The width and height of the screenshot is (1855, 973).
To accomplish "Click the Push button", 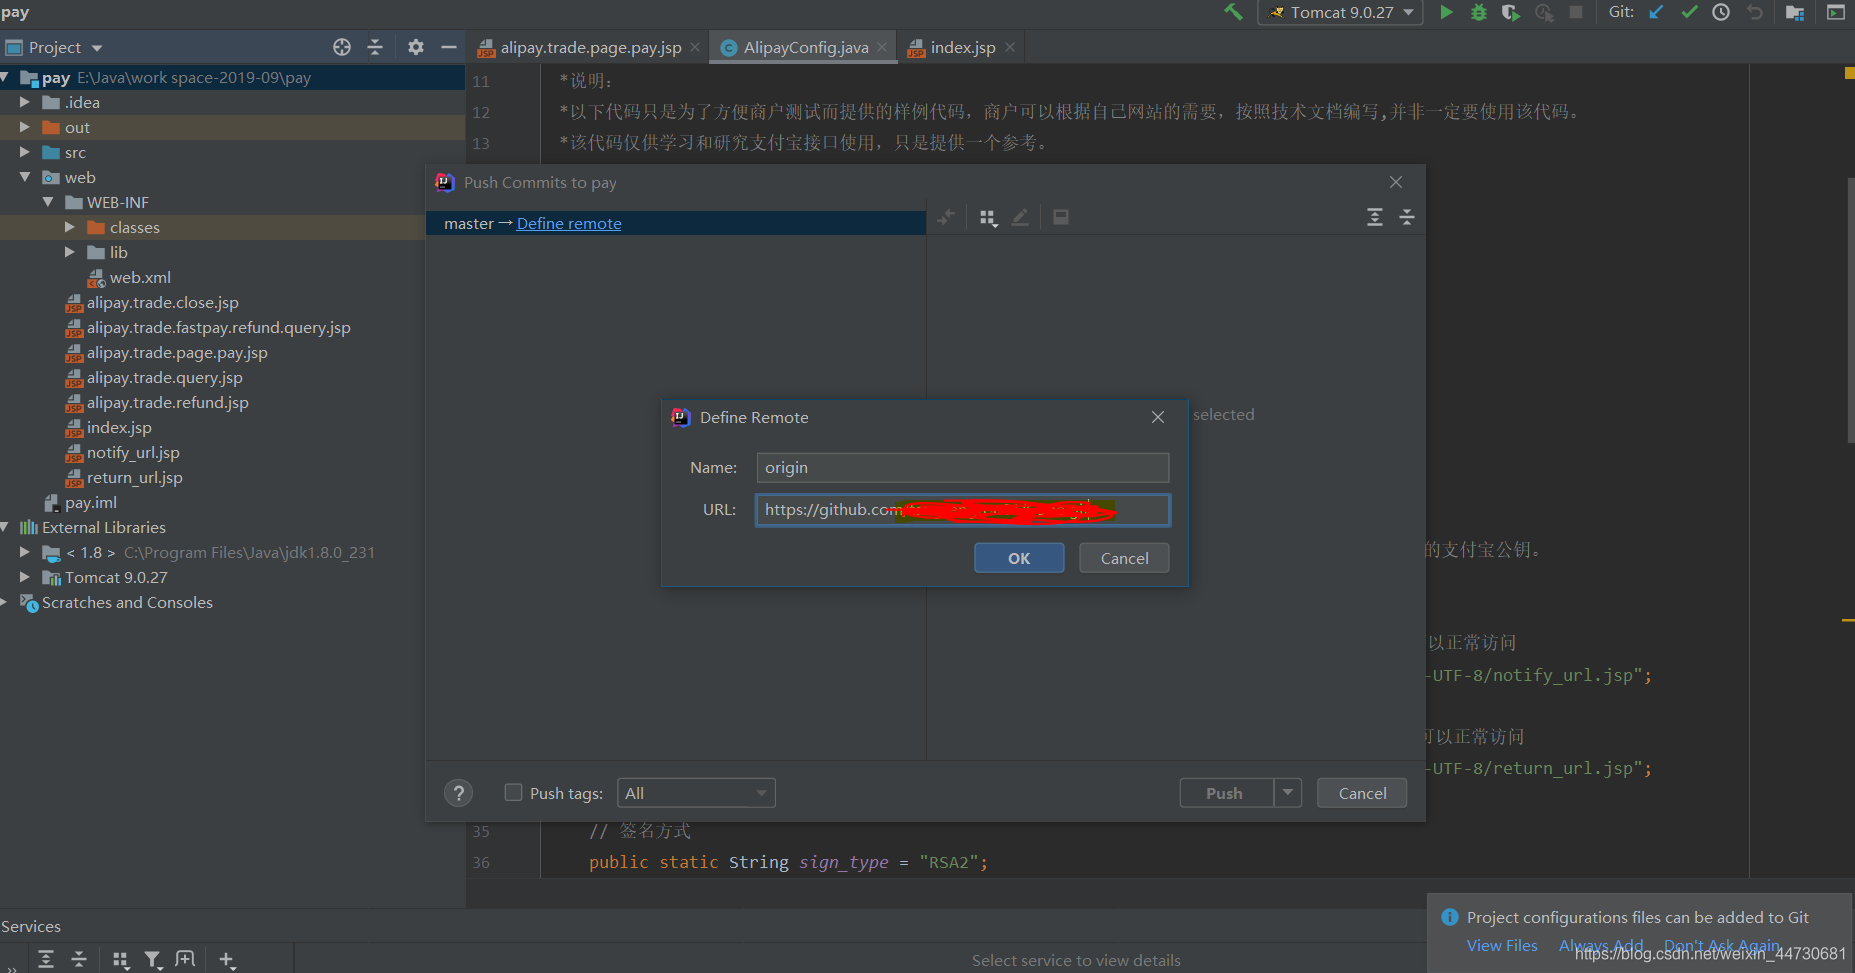I will click(x=1226, y=793).
